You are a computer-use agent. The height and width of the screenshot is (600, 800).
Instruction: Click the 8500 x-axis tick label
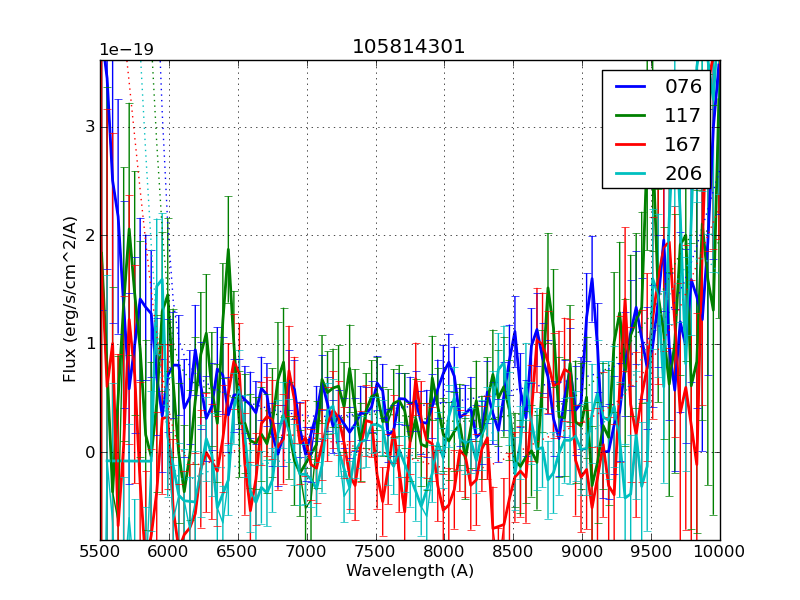tap(513, 551)
